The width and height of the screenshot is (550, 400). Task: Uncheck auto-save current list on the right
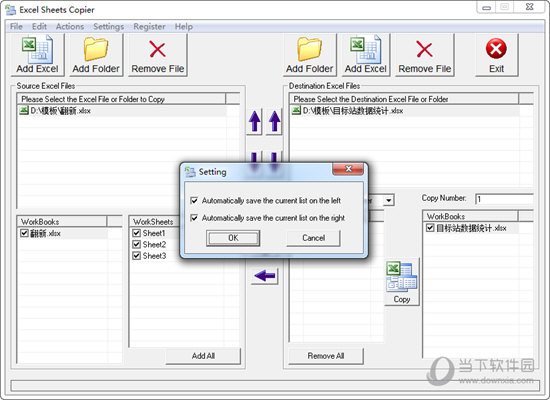(194, 218)
